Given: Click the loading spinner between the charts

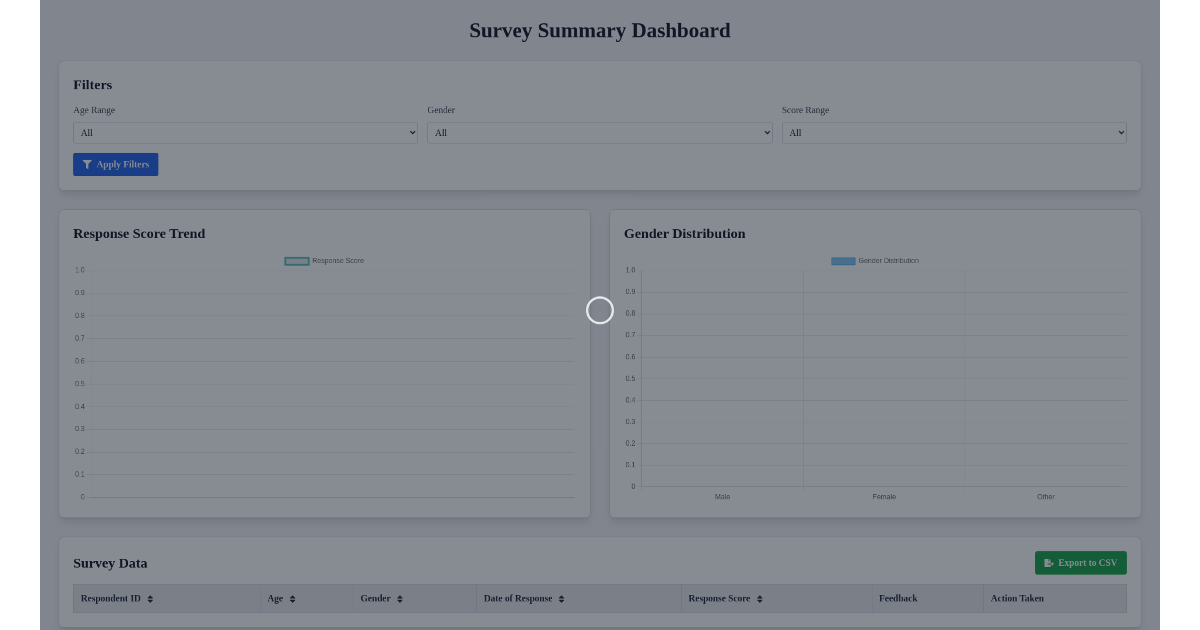Looking at the screenshot, I should point(600,310).
